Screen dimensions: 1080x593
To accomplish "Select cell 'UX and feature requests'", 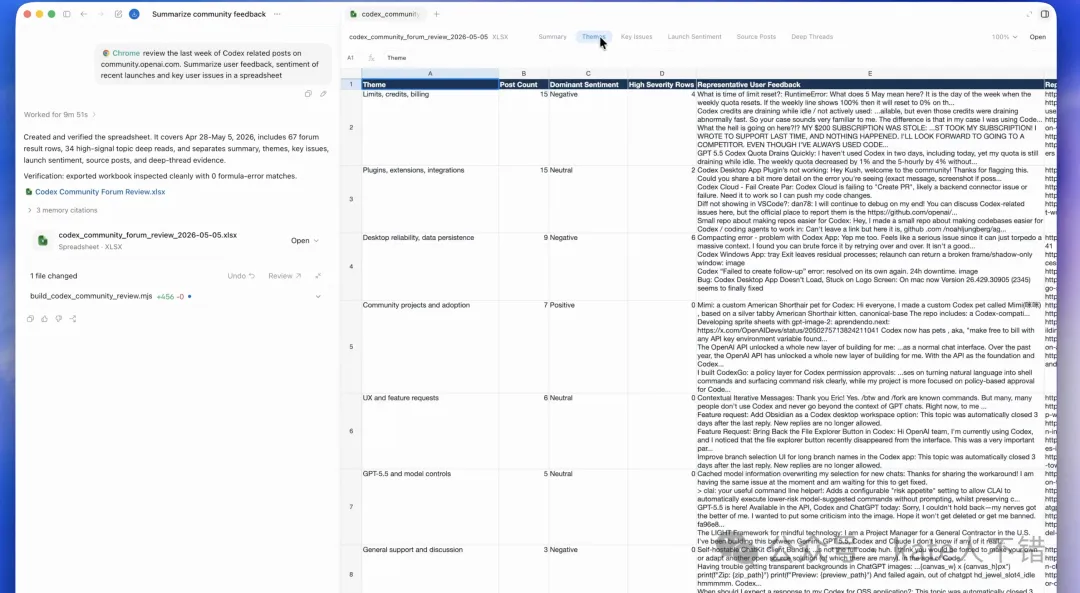I will click(x=430, y=431).
